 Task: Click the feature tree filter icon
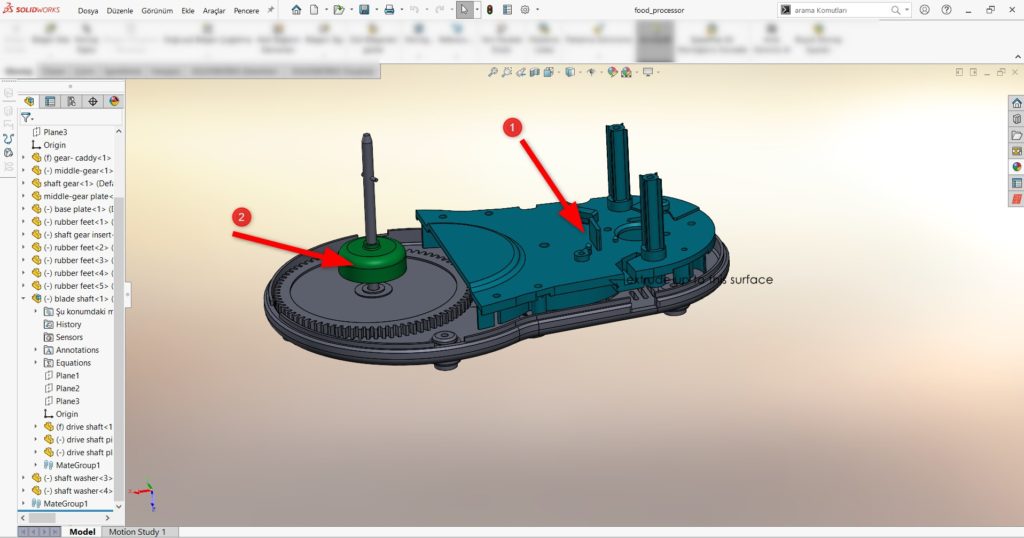coord(26,118)
